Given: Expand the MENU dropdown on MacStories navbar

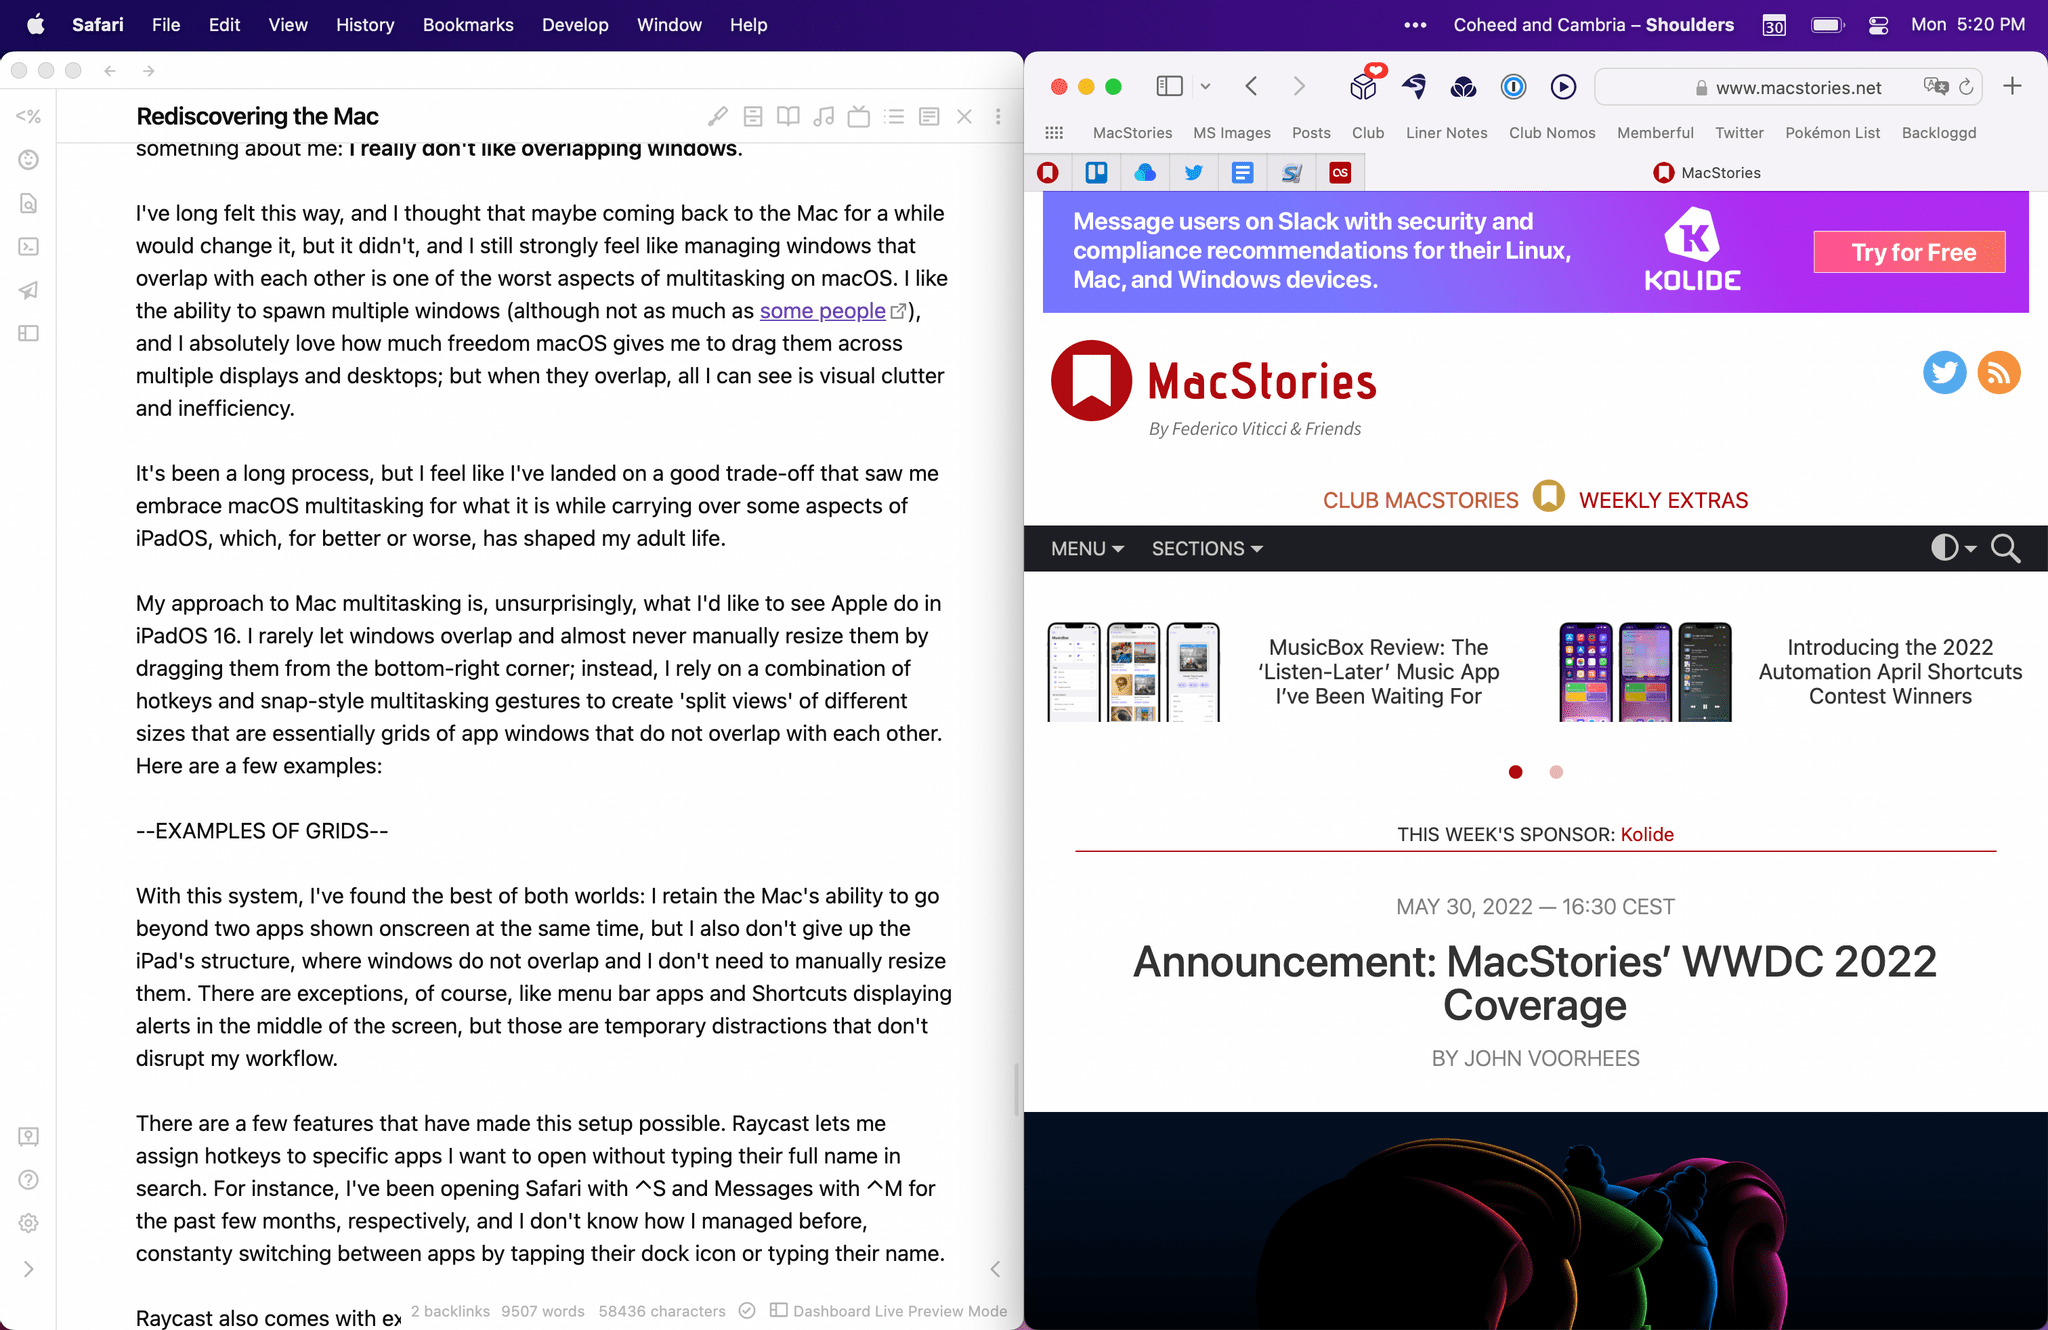Looking at the screenshot, I should pos(1085,548).
